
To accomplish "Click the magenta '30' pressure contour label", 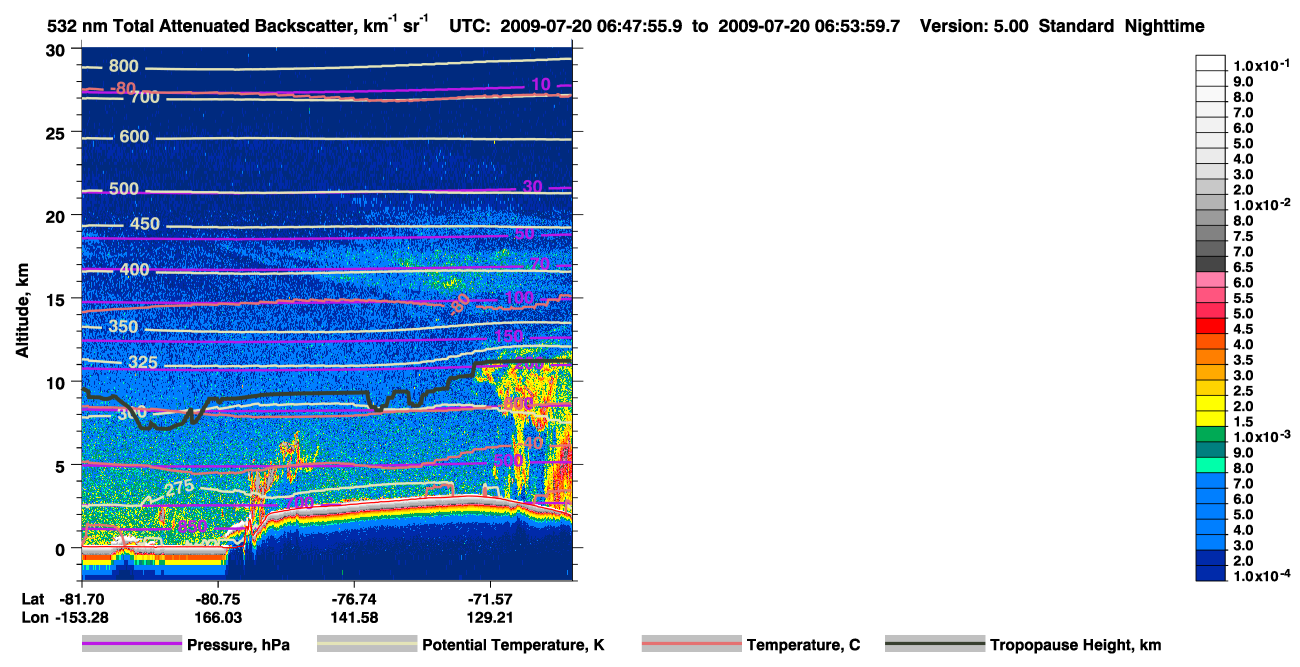I will click(532, 187).
